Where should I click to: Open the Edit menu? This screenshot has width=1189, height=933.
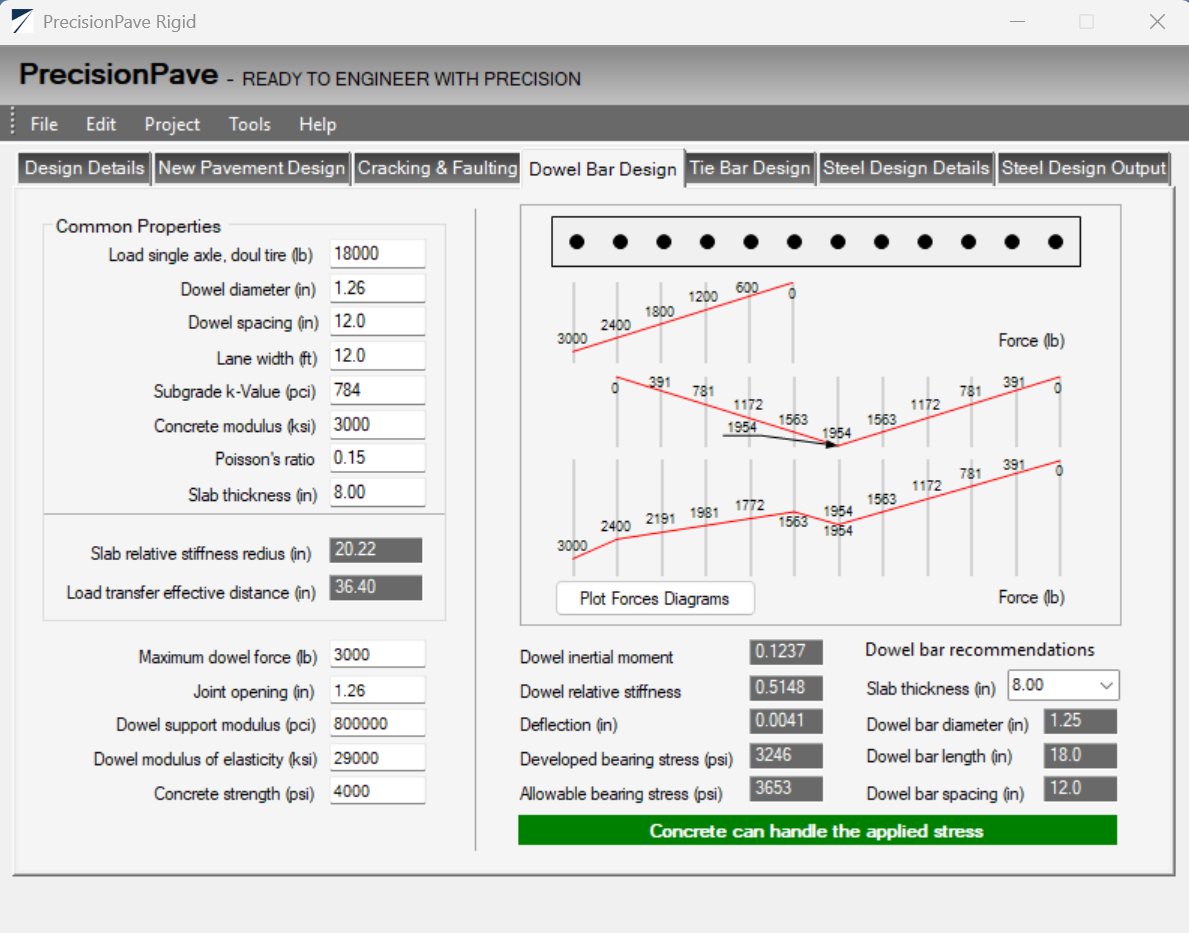[x=101, y=124]
